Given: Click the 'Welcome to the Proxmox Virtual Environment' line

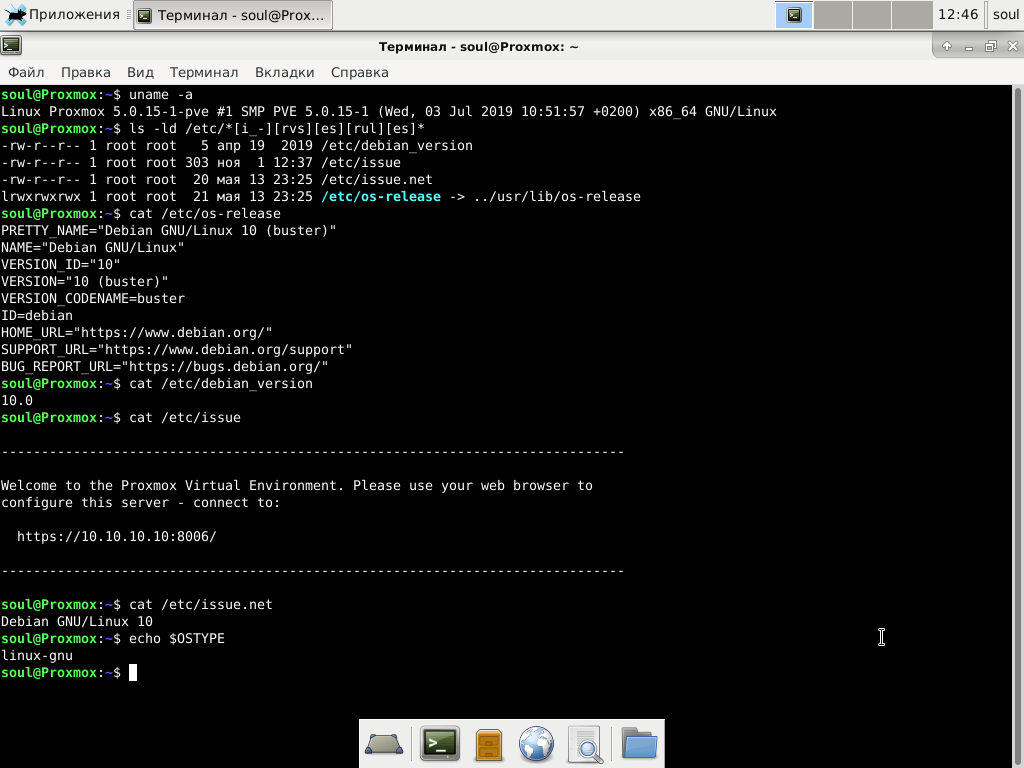Looking at the screenshot, I should (x=296, y=486).
